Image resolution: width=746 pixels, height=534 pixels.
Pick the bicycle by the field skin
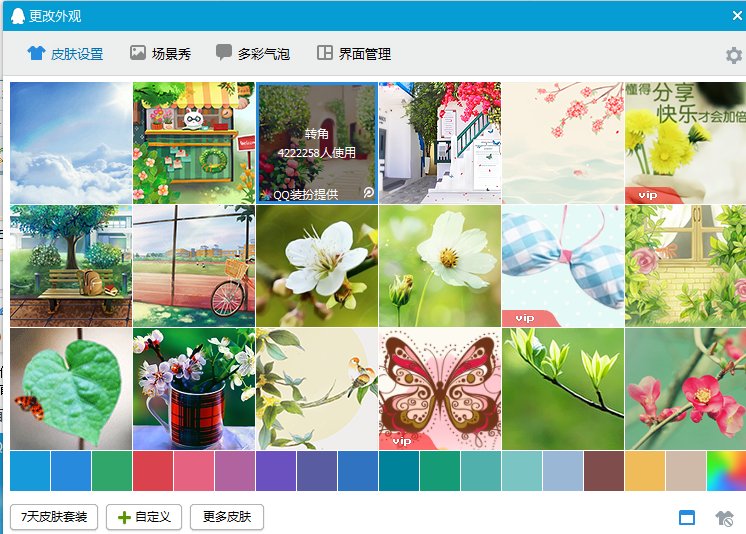click(194, 266)
